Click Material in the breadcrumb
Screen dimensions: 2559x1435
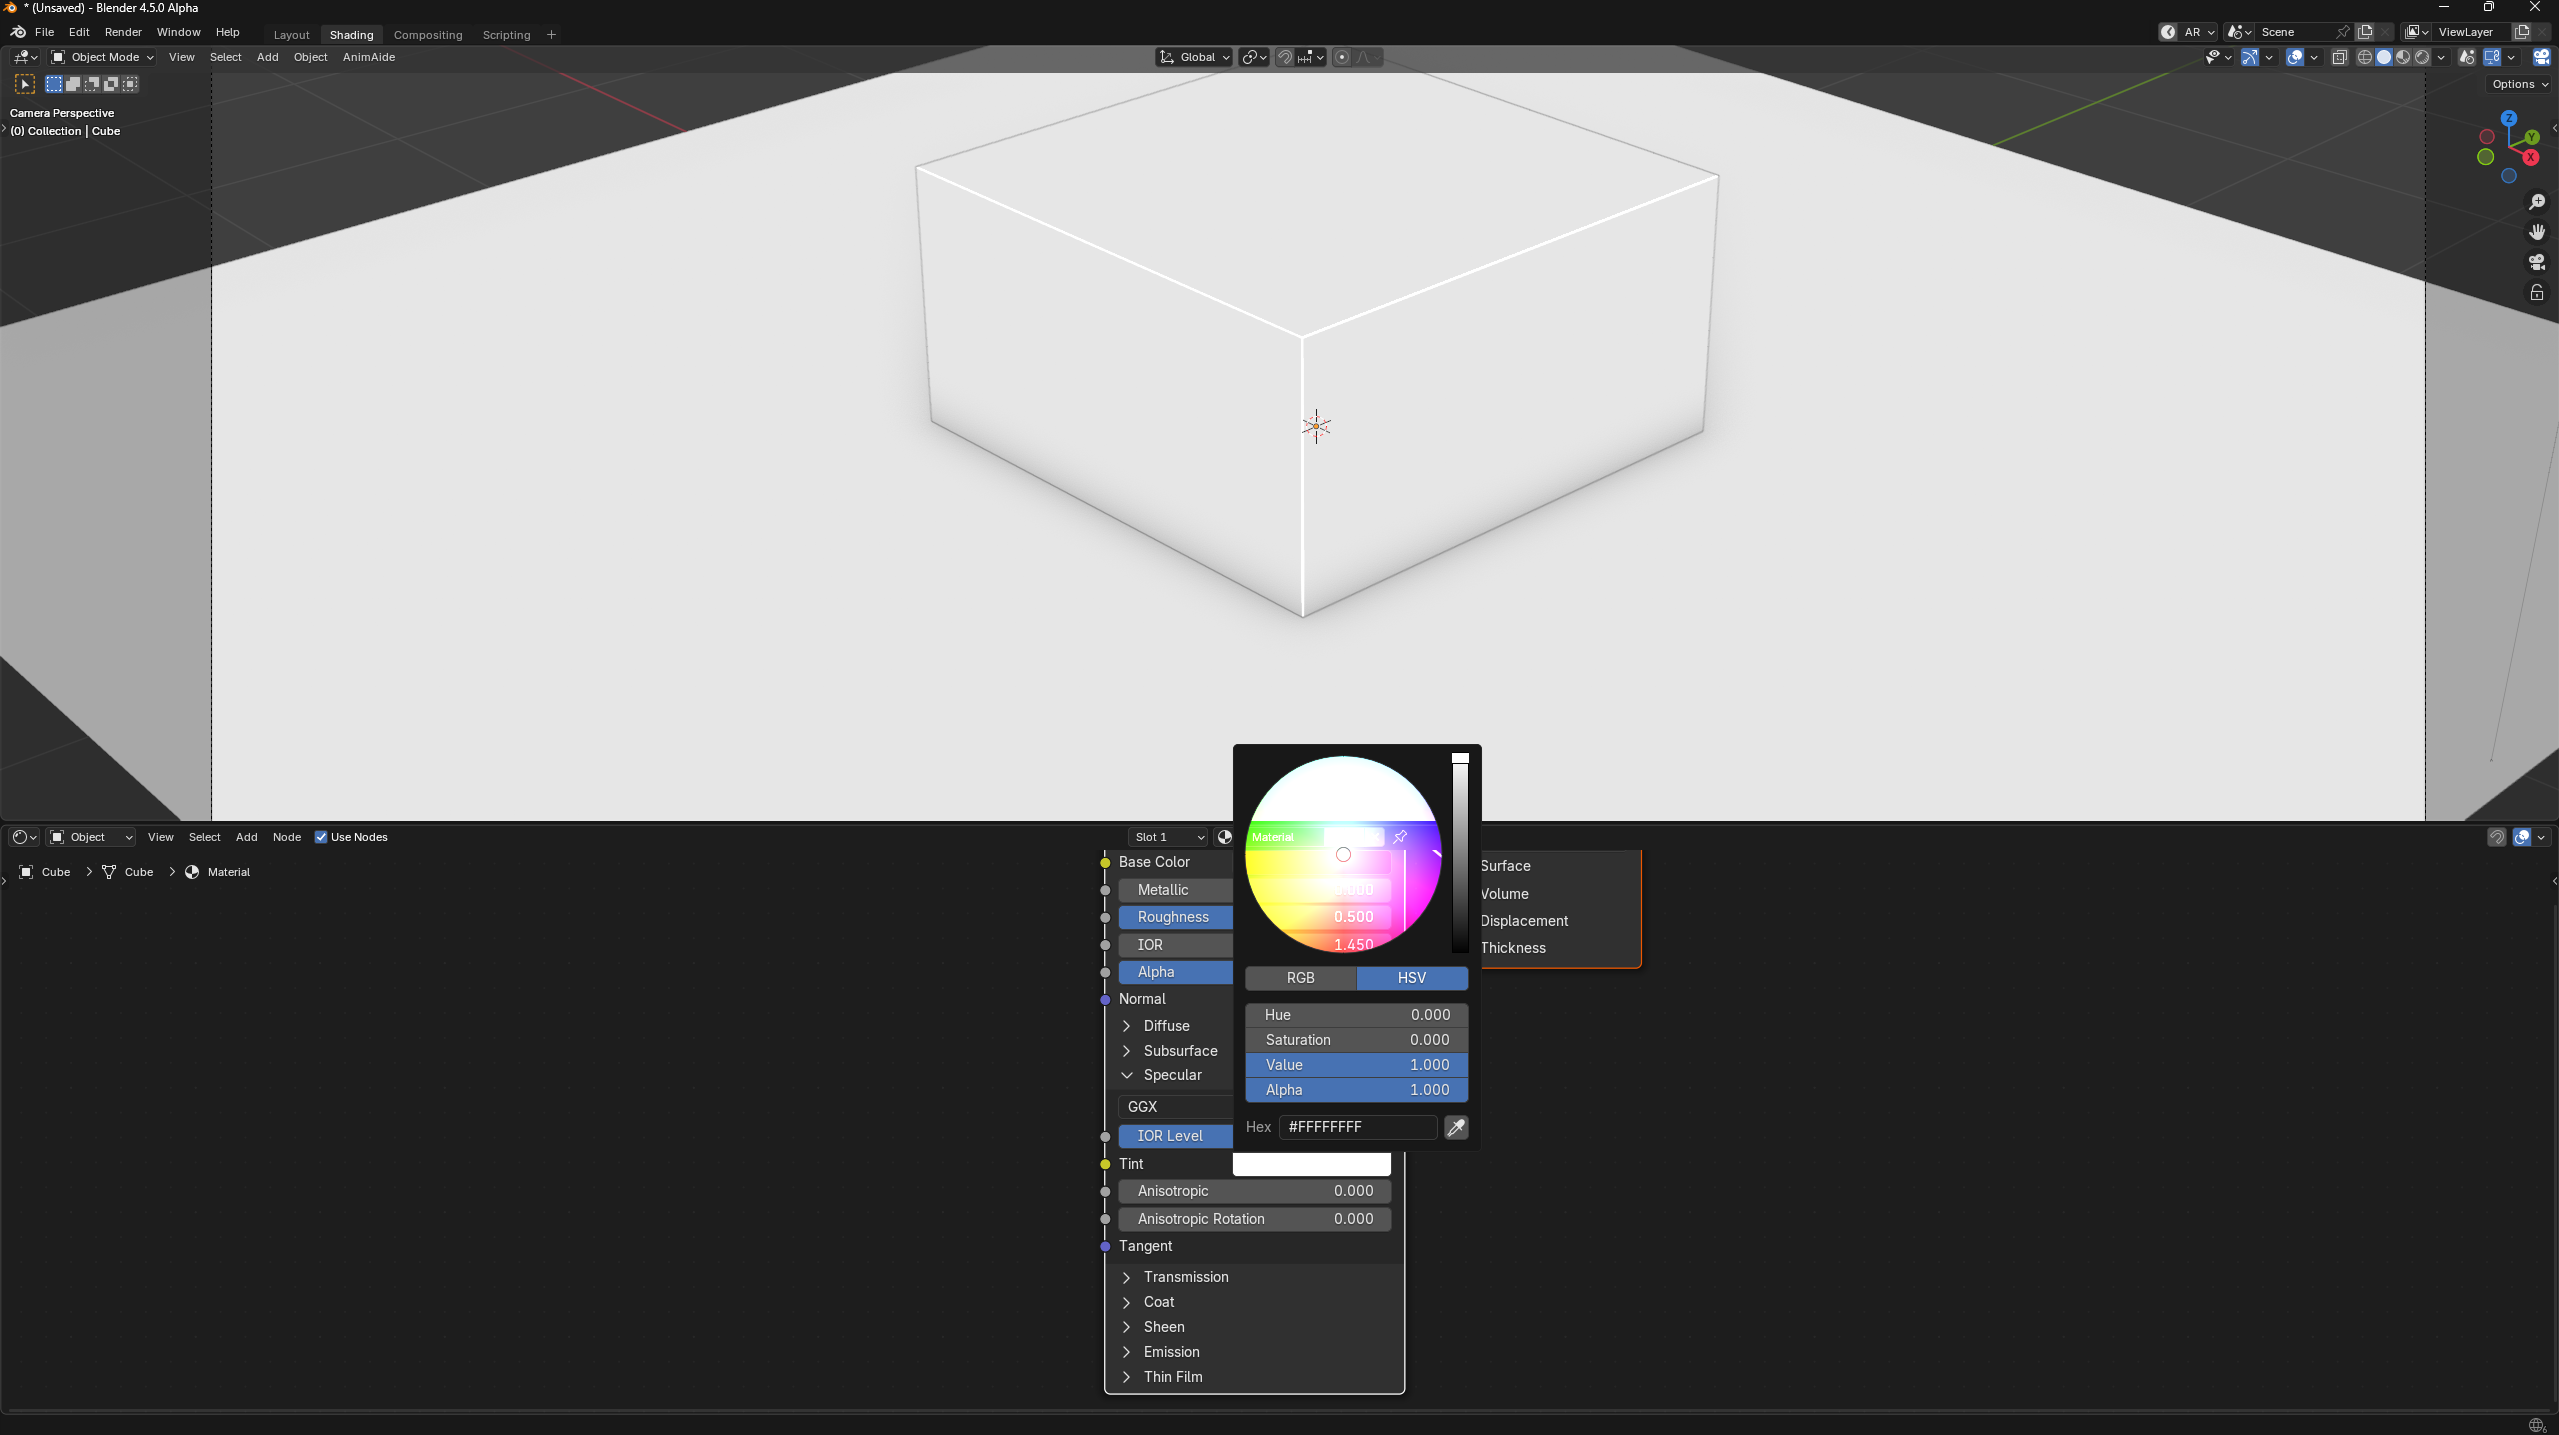point(229,872)
